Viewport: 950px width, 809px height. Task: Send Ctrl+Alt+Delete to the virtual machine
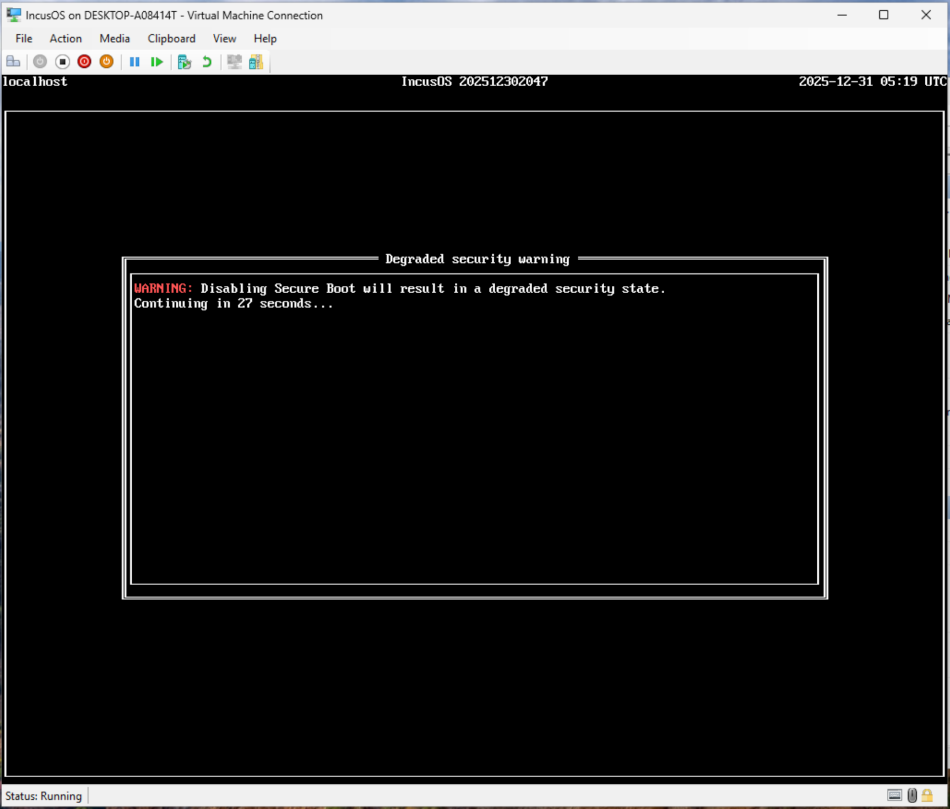[x=13, y=61]
